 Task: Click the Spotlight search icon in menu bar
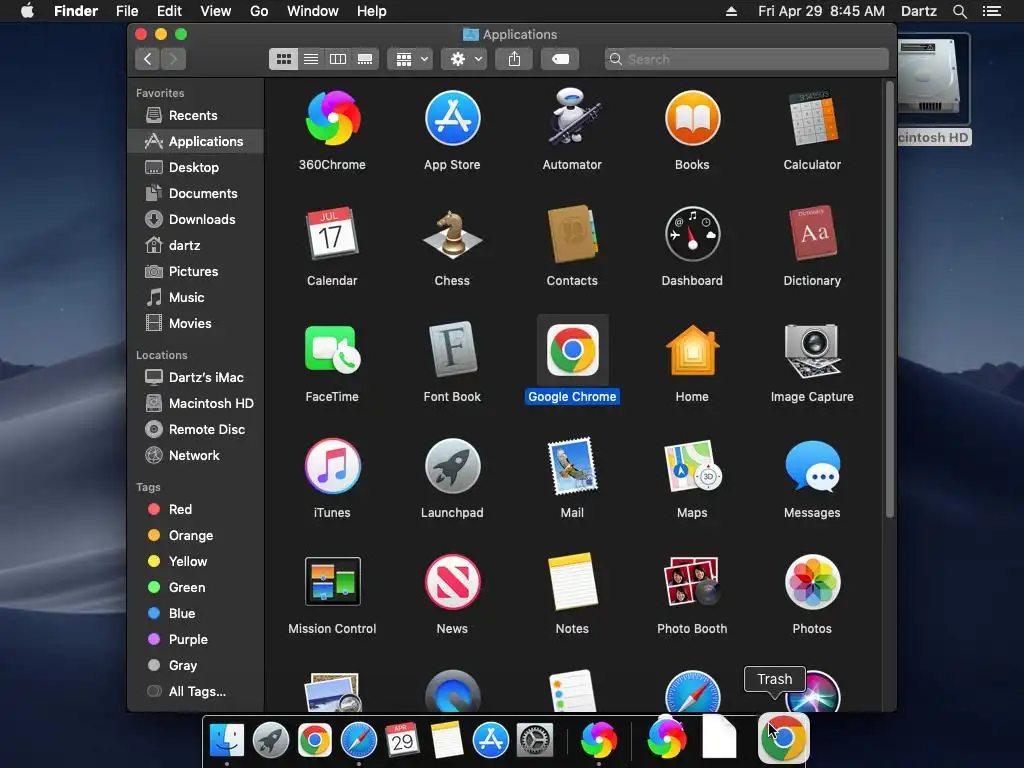[959, 11]
